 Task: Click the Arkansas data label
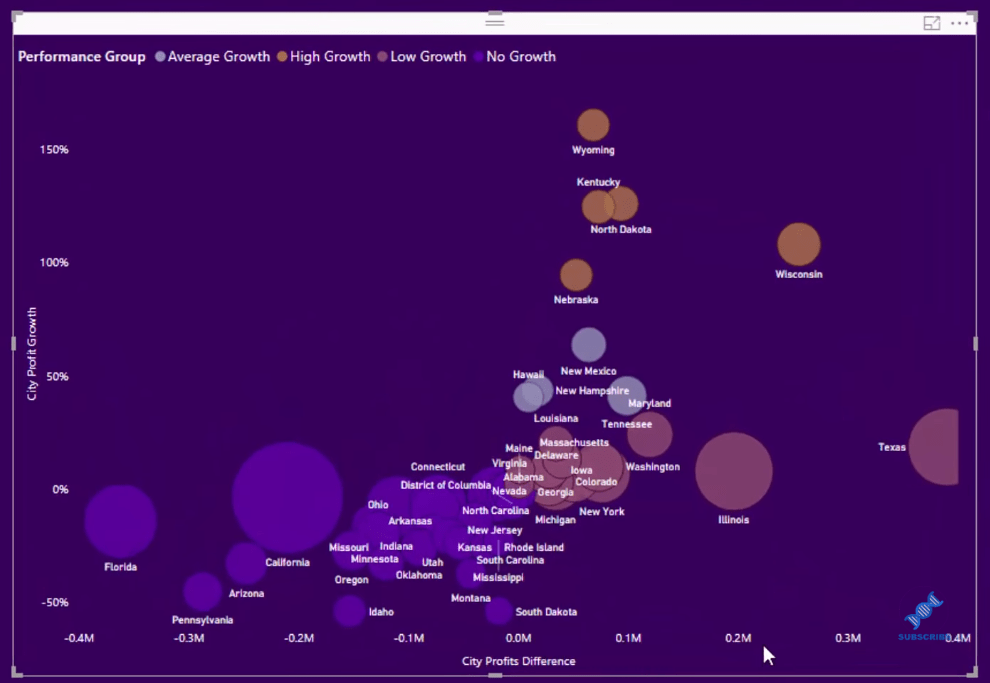410,521
